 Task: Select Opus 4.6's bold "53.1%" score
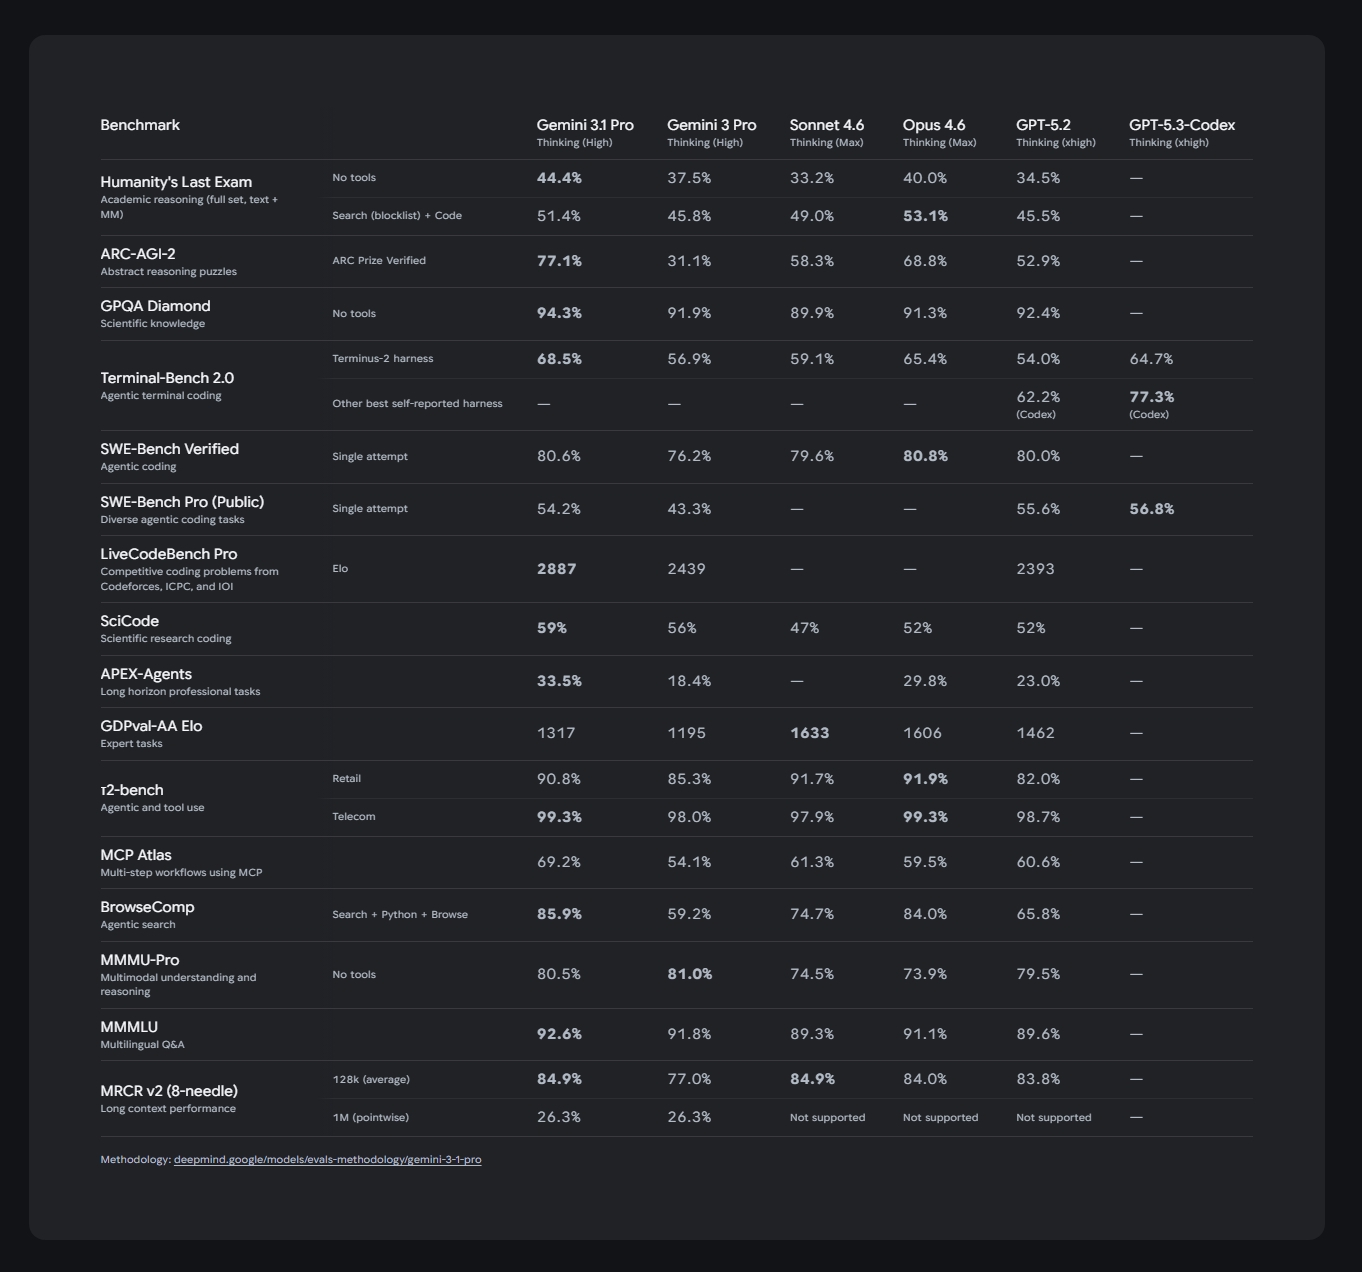tap(925, 216)
